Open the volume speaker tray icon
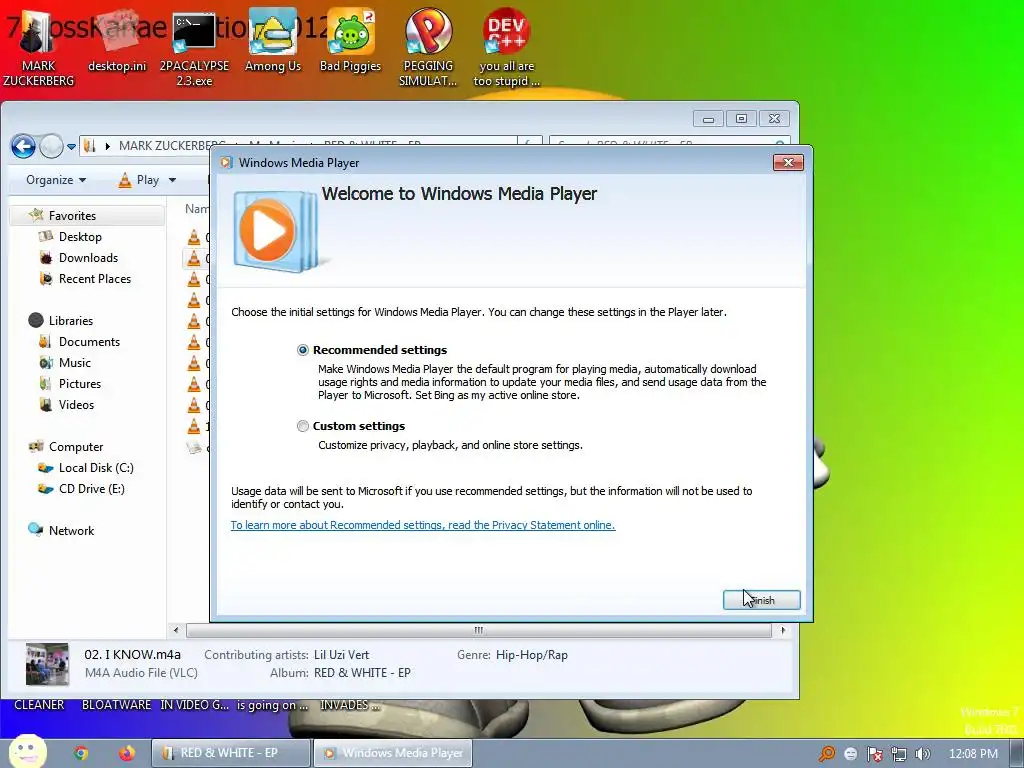The image size is (1024, 768). point(922,754)
